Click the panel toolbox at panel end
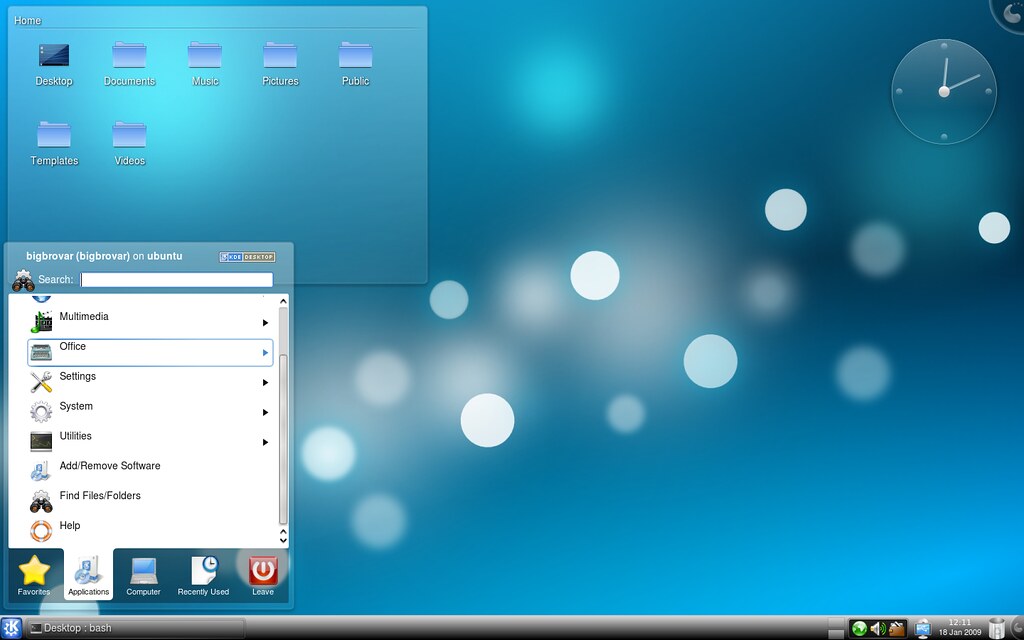1024x640 pixels. [x=1018, y=628]
